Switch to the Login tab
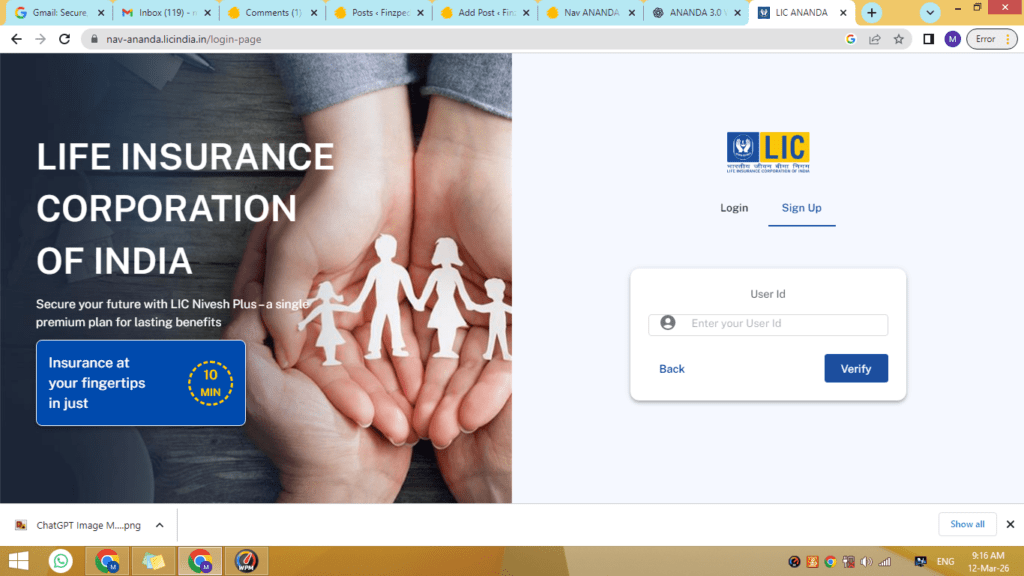The height and width of the screenshot is (576, 1024). (734, 207)
